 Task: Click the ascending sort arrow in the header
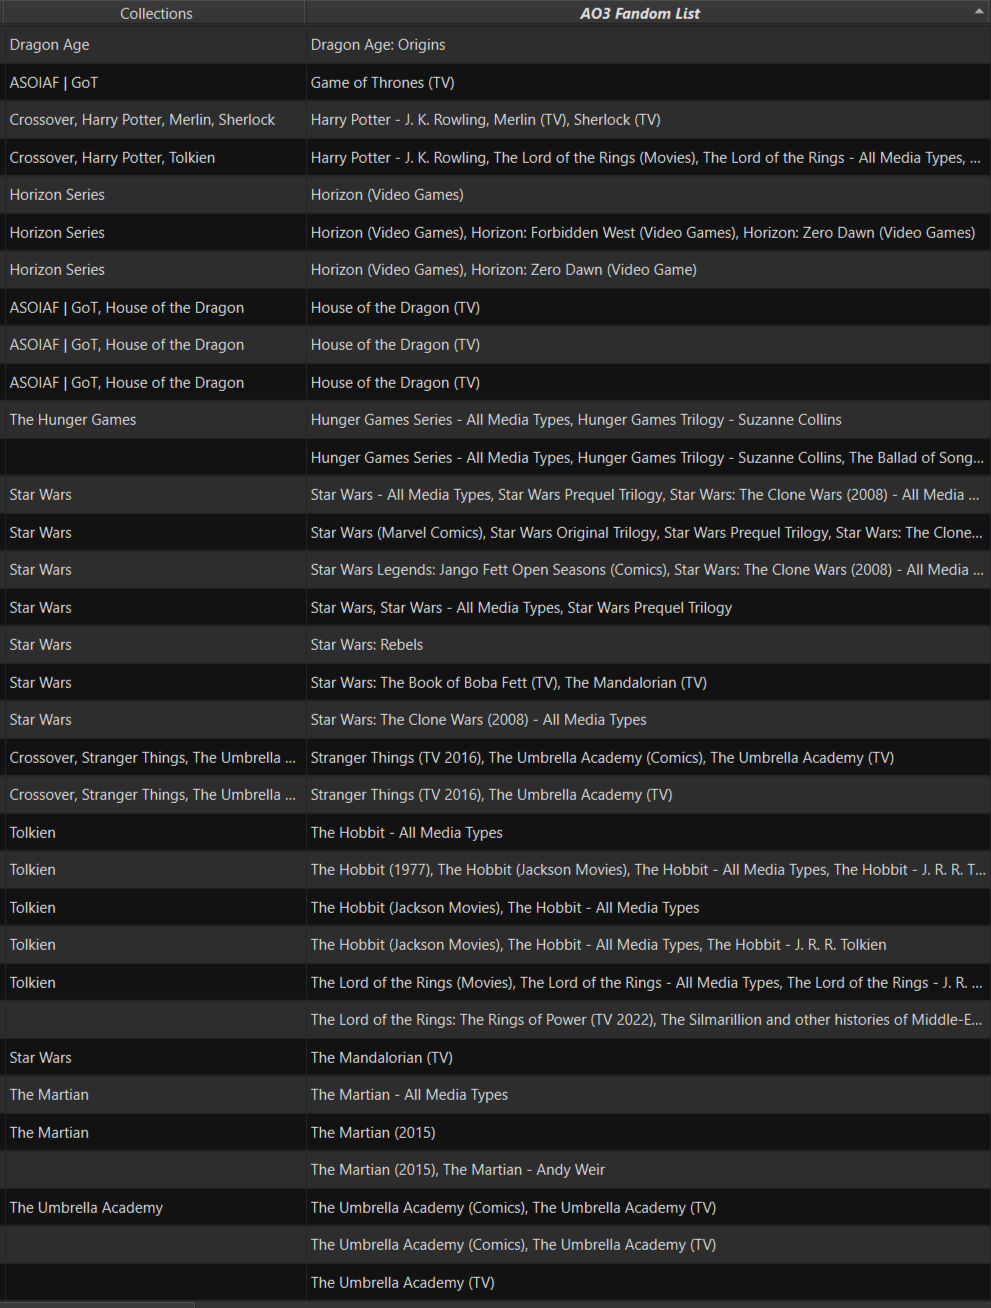point(978,11)
